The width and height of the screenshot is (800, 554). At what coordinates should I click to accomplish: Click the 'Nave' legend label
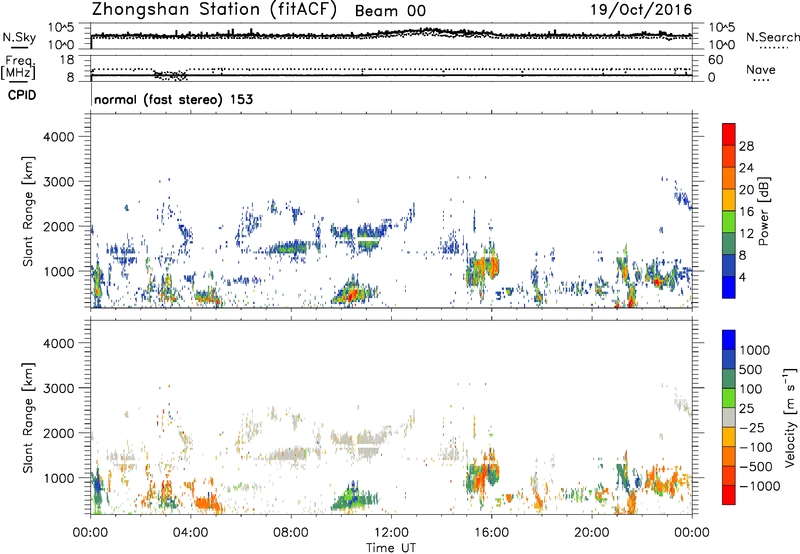(x=761, y=69)
